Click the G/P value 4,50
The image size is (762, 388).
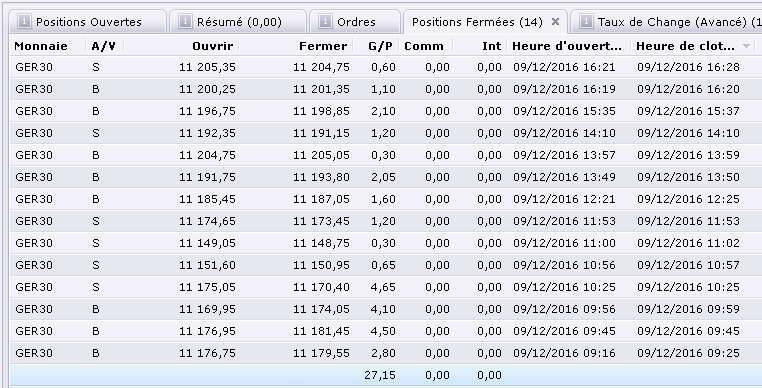pyautogui.click(x=383, y=331)
